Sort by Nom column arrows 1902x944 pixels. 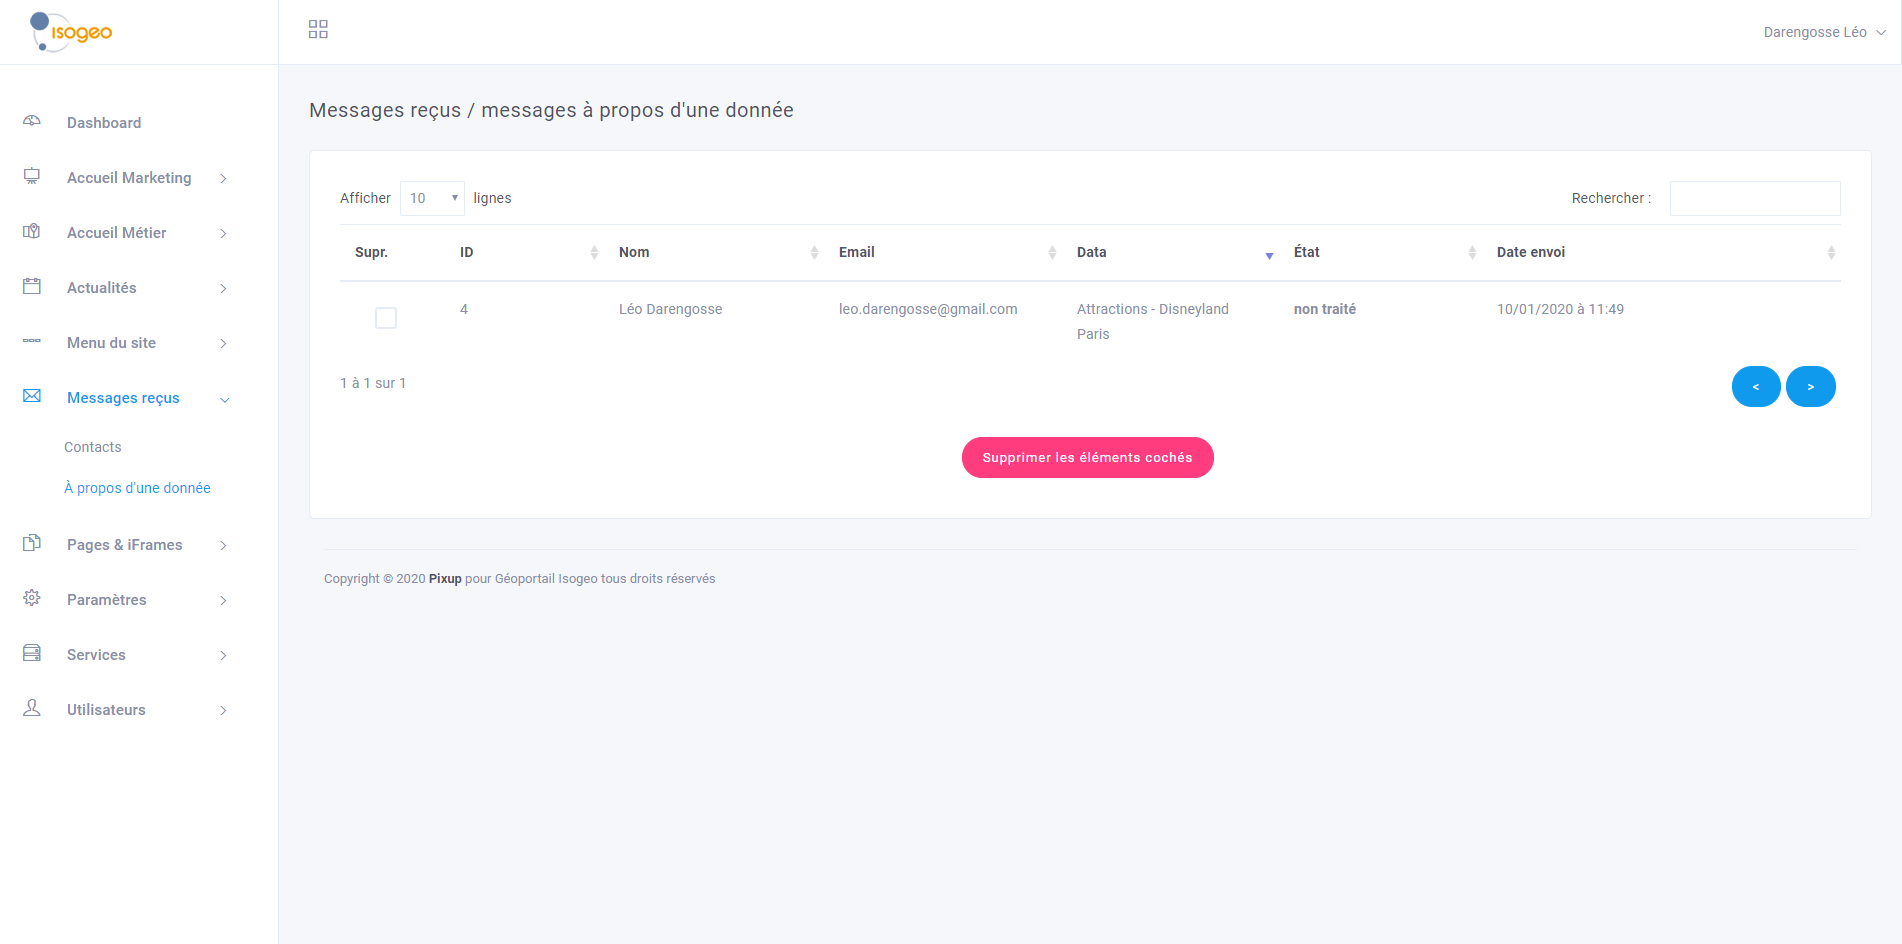tap(814, 252)
